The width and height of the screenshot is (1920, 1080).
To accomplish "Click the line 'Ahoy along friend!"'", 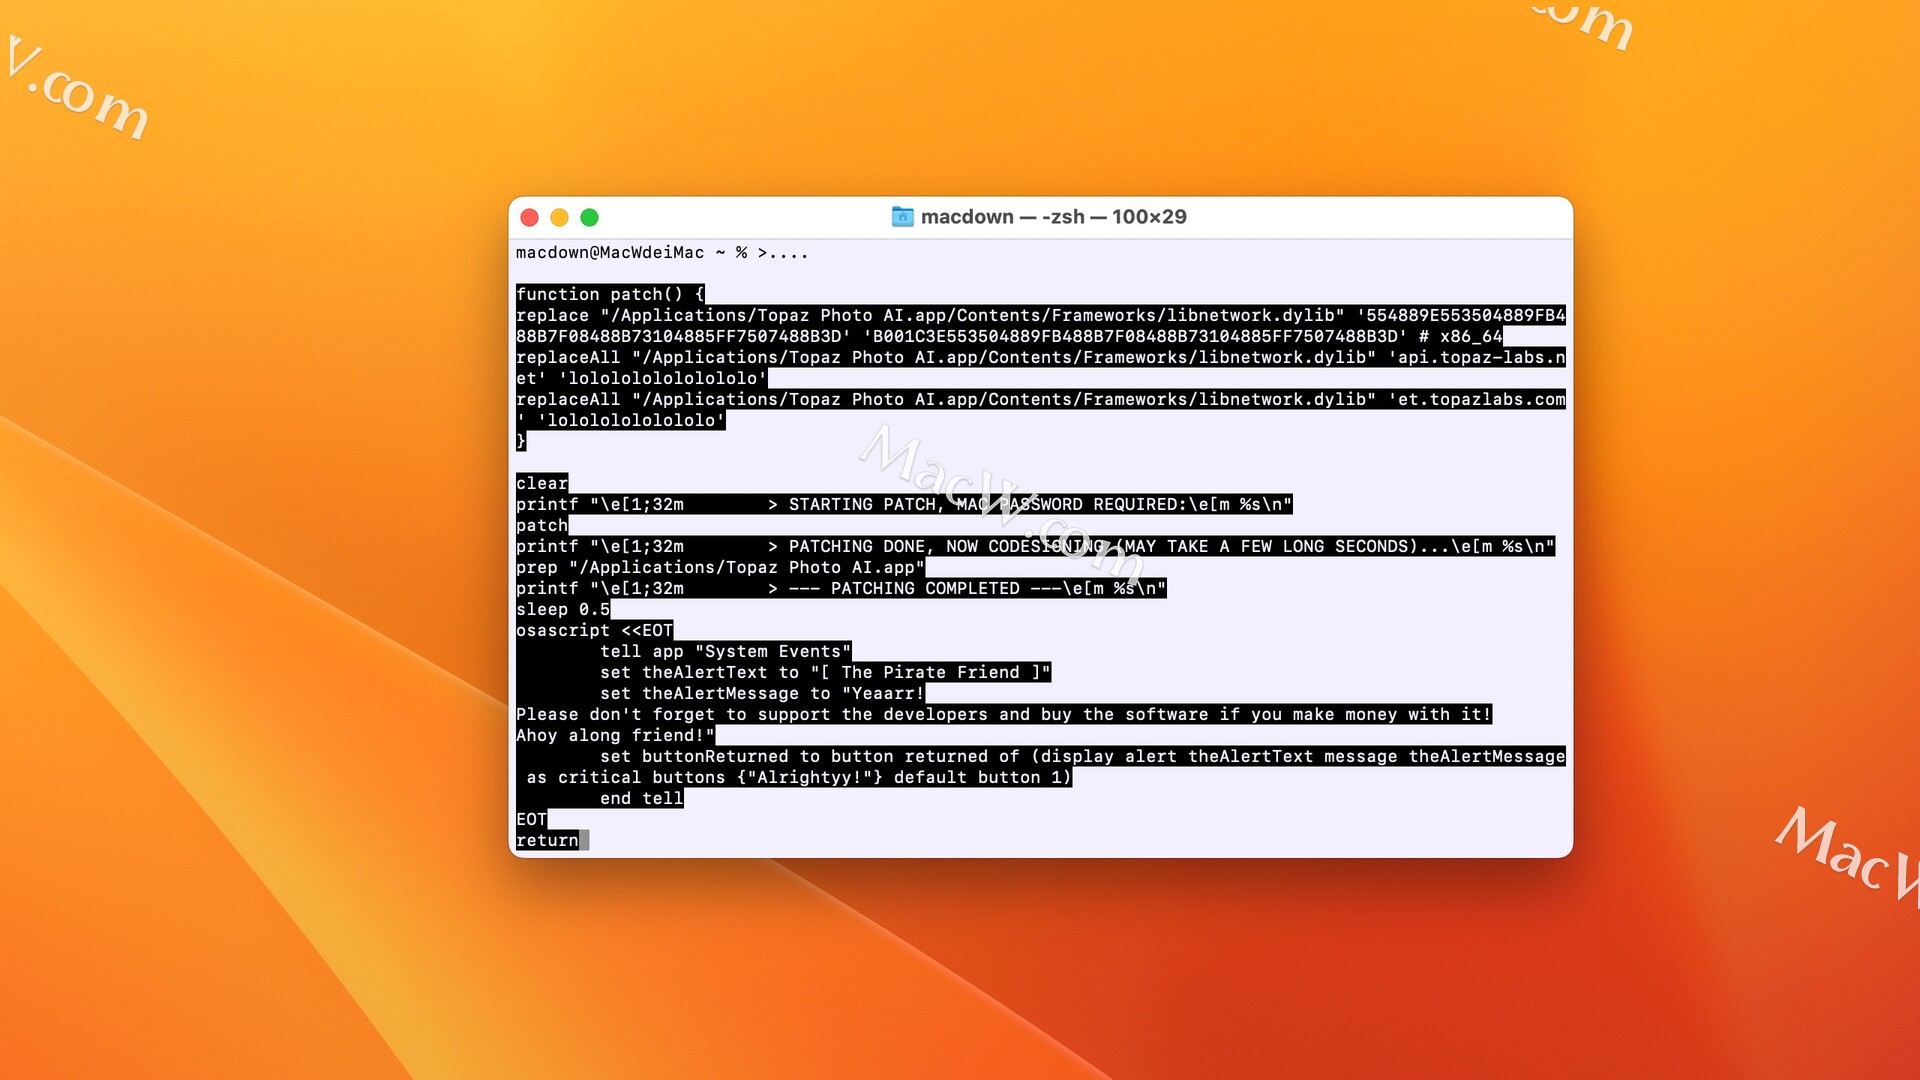I will click(615, 735).
